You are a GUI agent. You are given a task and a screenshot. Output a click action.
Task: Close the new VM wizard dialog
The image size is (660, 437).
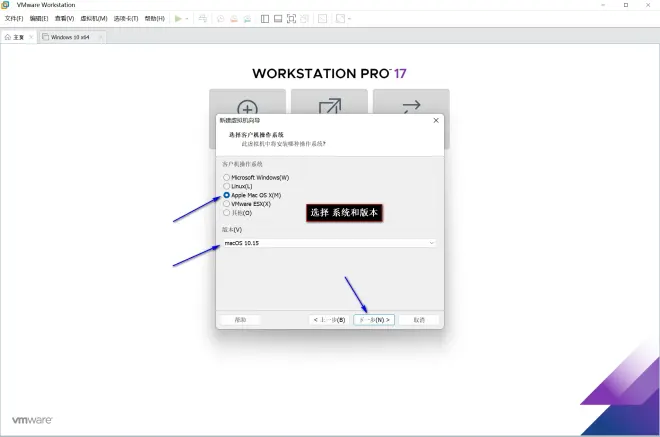click(436, 120)
